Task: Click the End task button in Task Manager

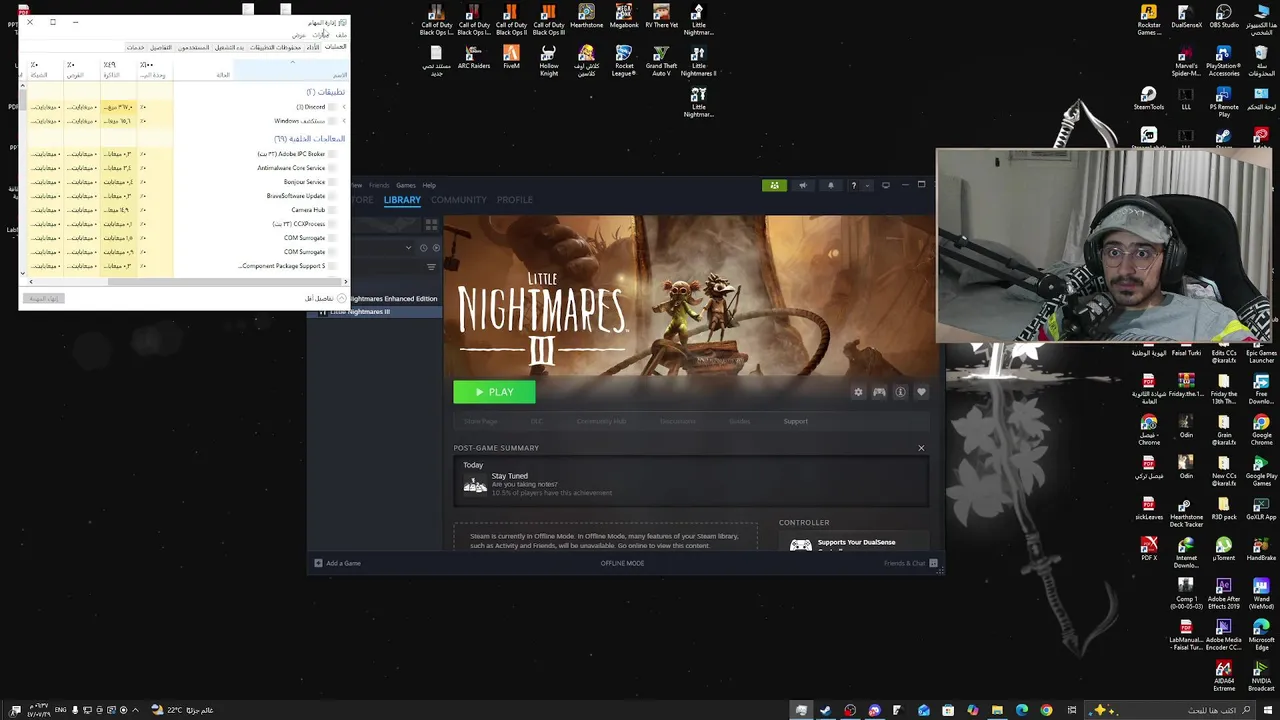Action: tap(44, 298)
